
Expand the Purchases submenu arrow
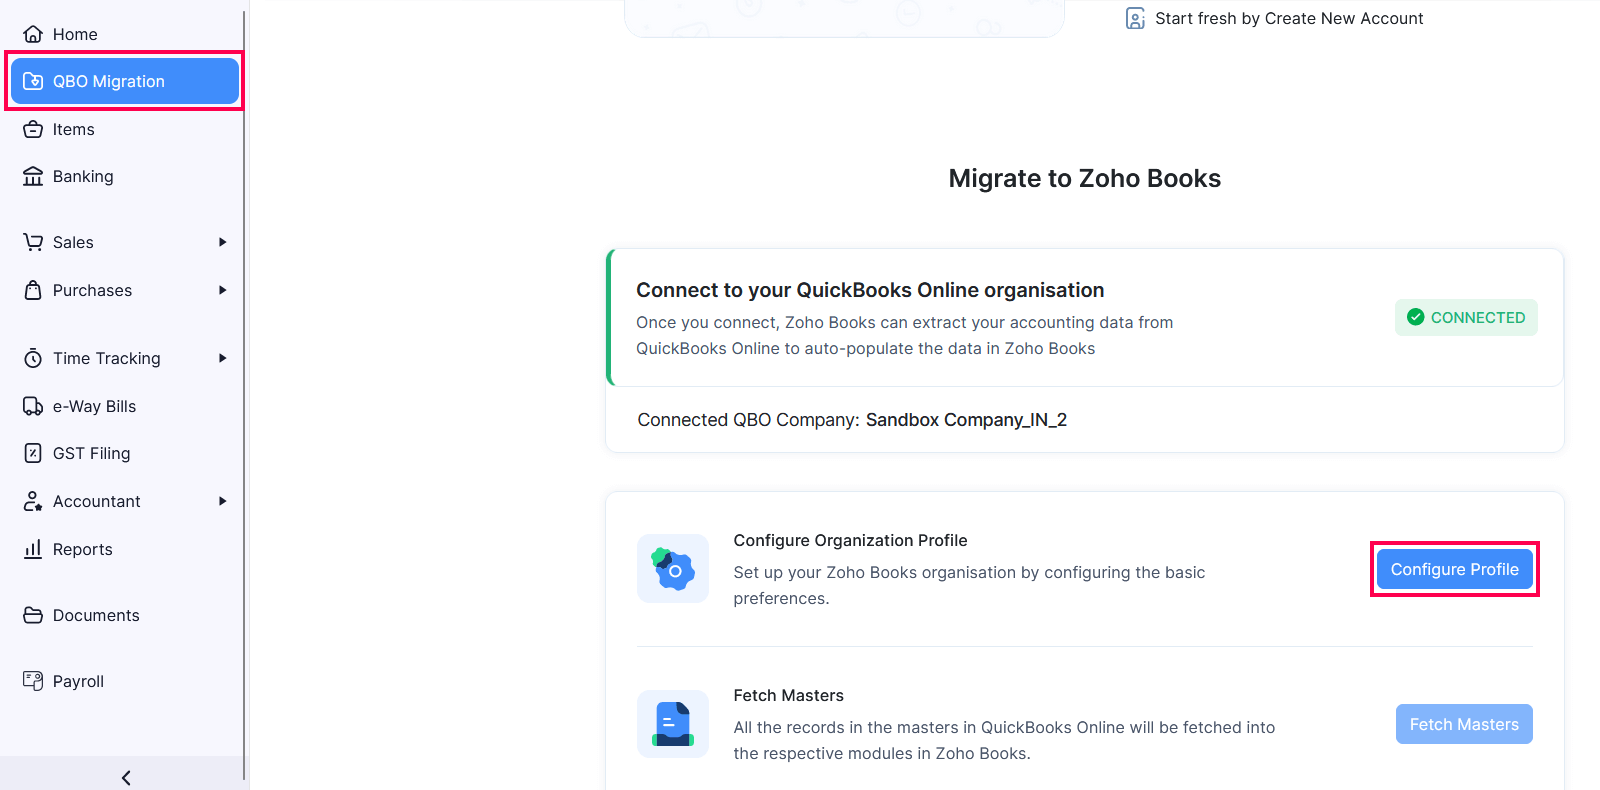(x=222, y=290)
